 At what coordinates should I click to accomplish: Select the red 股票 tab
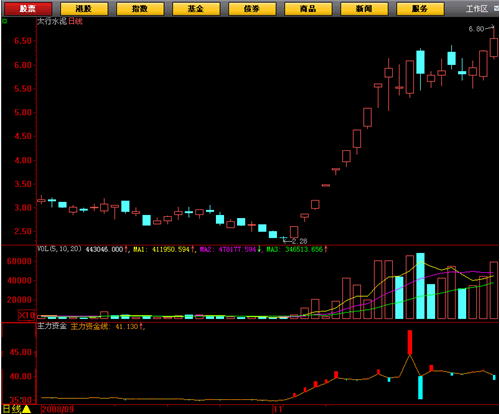tap(27, 9)
